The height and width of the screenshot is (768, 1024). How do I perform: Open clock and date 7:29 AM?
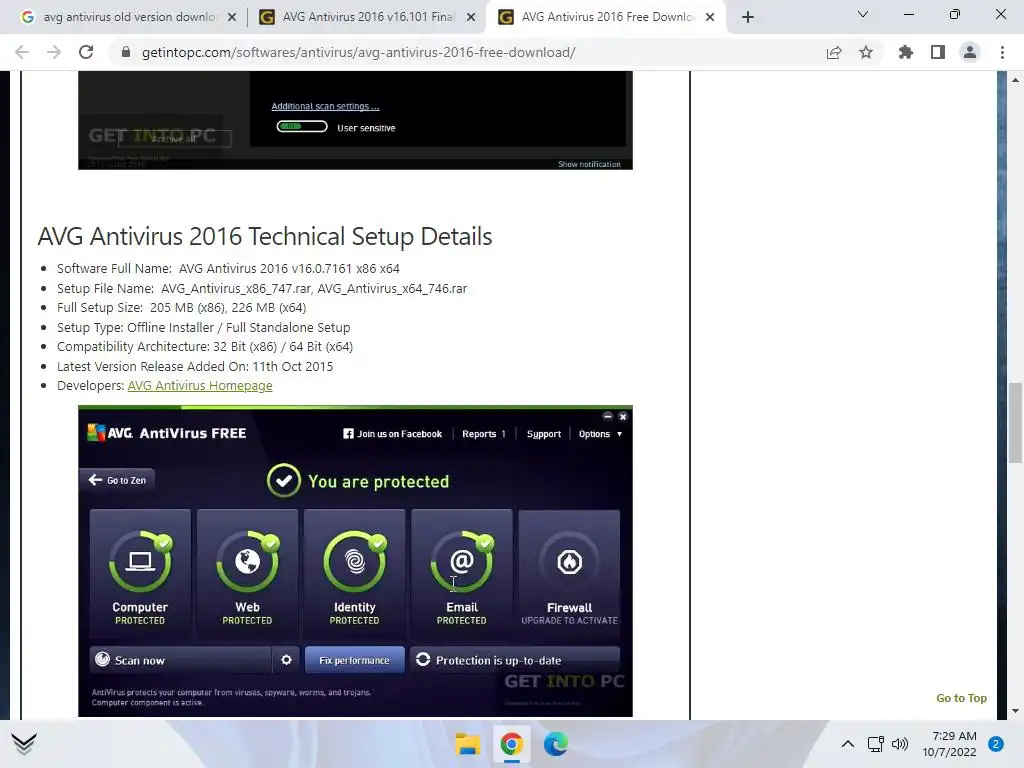click(x=950, y=744)
